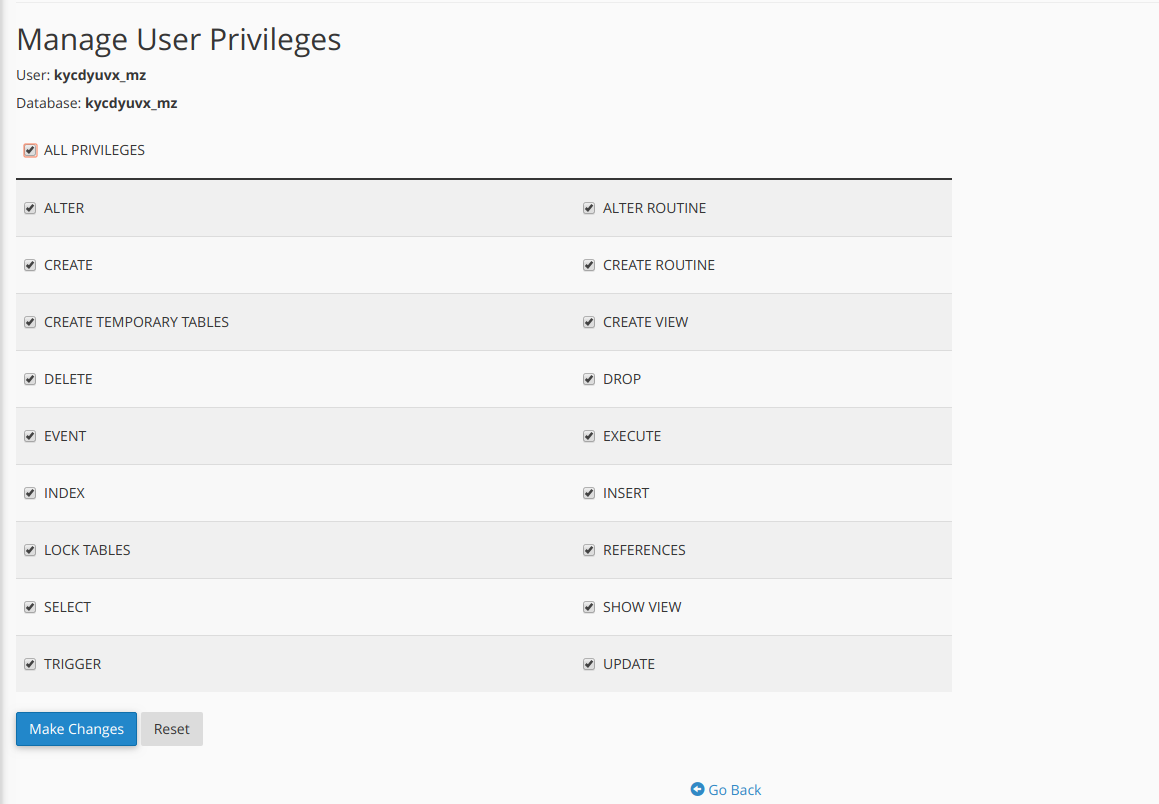This screenshot has height=804, width=1159.
Task: Uncheck the CREATE VIEW privilege
Action: [x=589, y=322]
